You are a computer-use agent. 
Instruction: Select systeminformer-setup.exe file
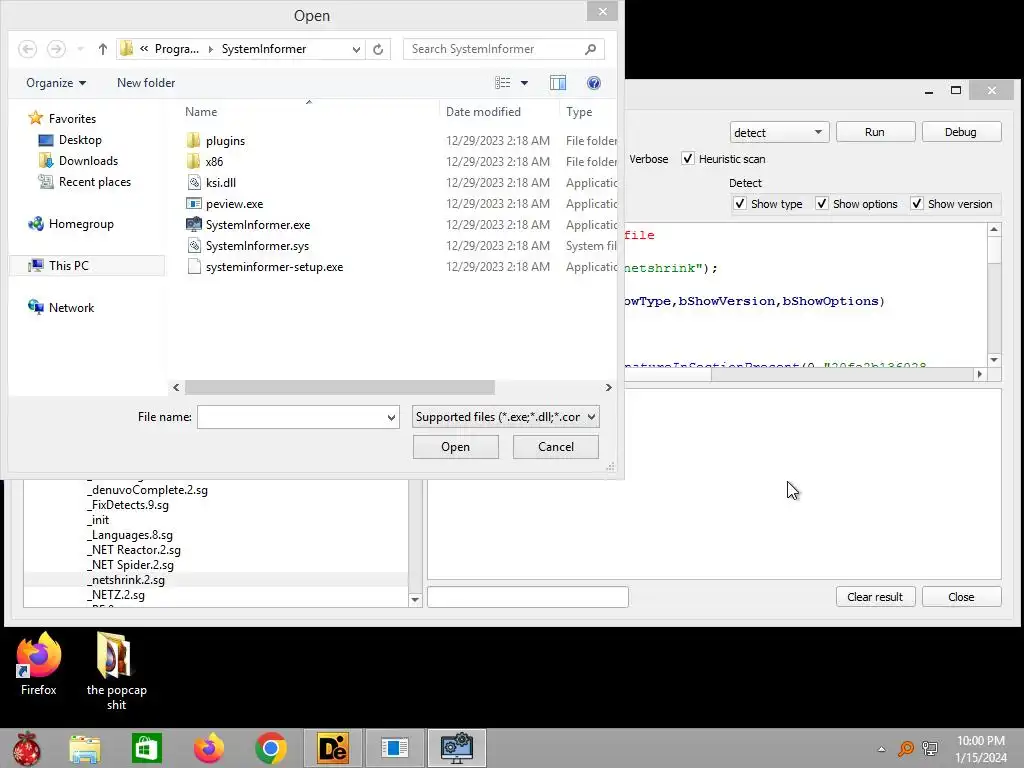[x=274, y=266]
